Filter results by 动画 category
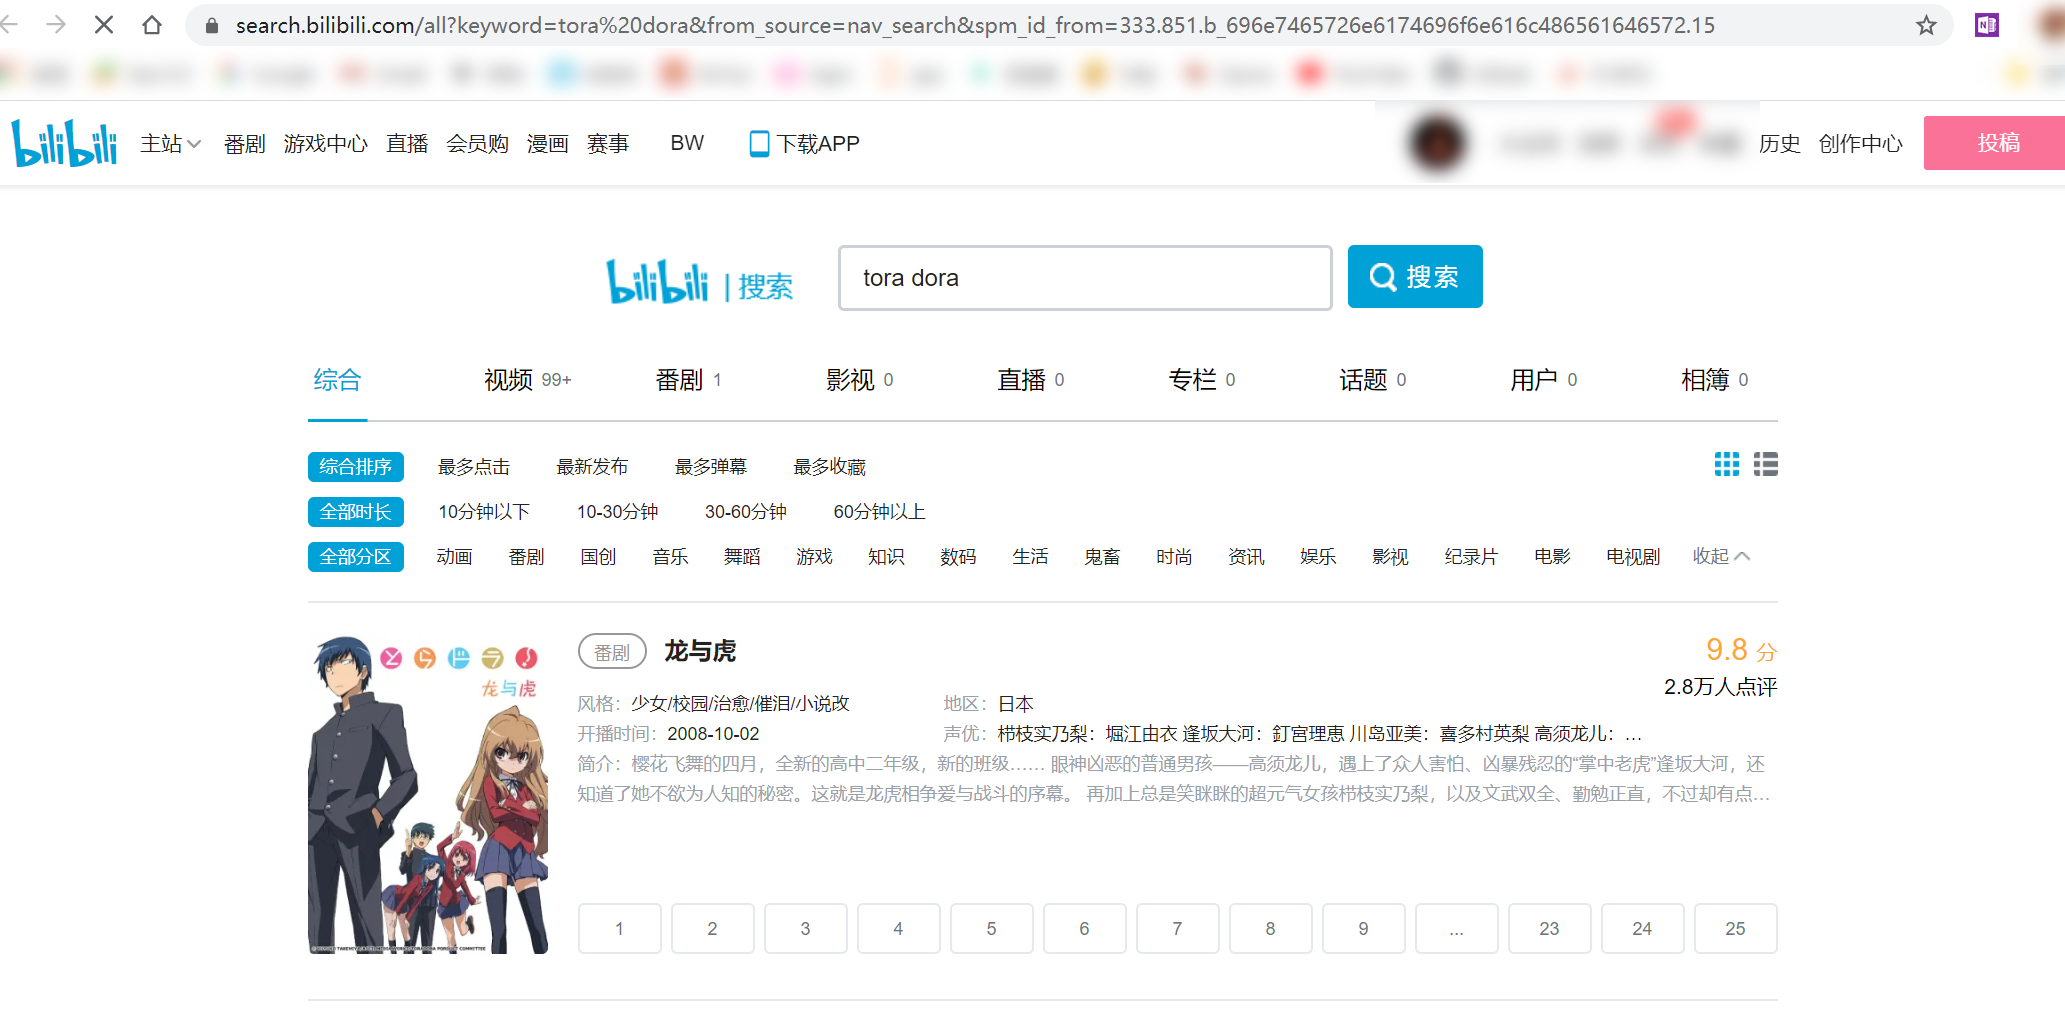The width and height of the screenshot is (2065, 1014). click(454, 557)
